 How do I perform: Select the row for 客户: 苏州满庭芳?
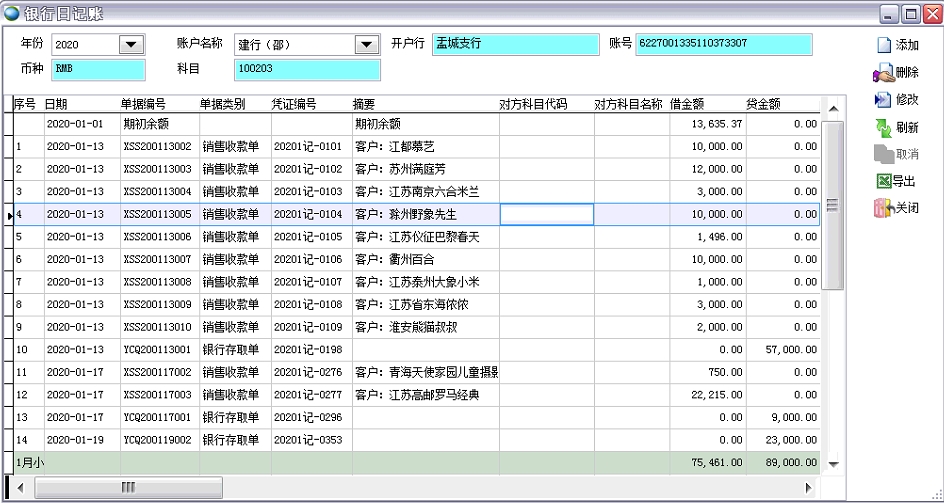point(400,169)
